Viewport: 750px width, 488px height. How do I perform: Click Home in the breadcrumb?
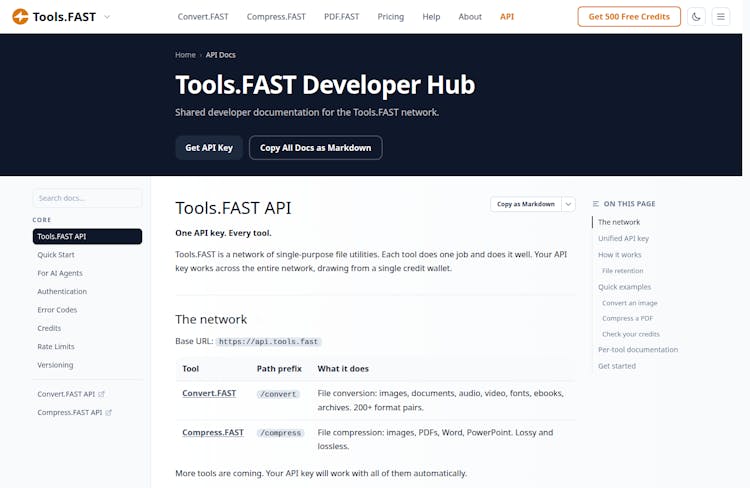tap(185, 55)
